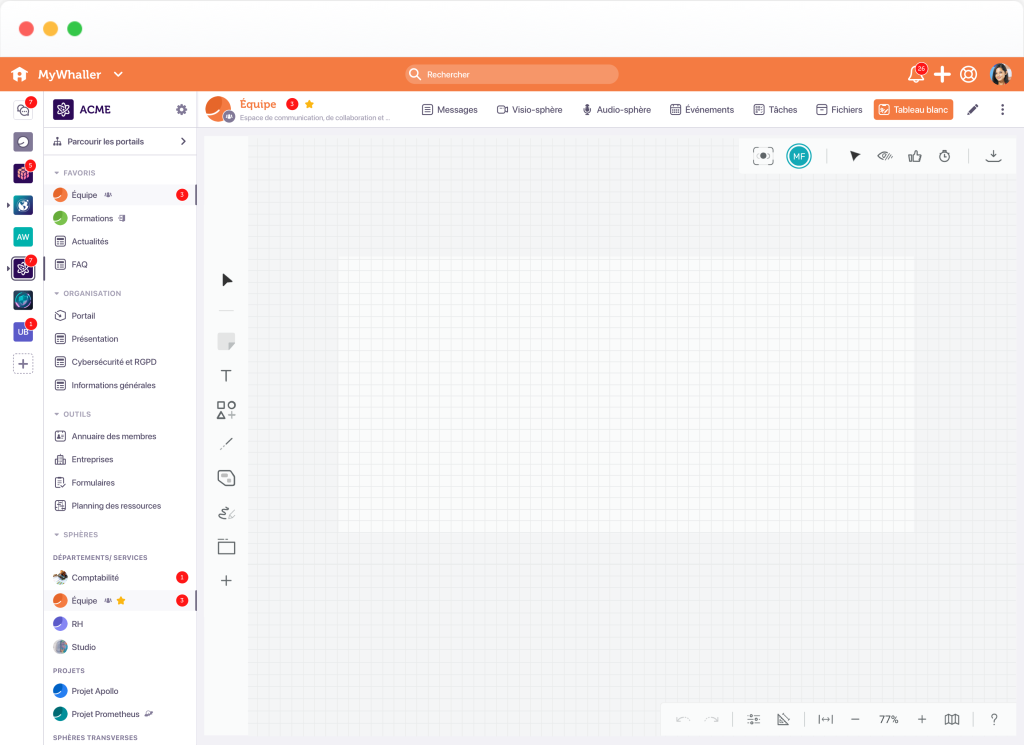Open the notifications bell
The image size is (1024, 745).
point(916,74)
